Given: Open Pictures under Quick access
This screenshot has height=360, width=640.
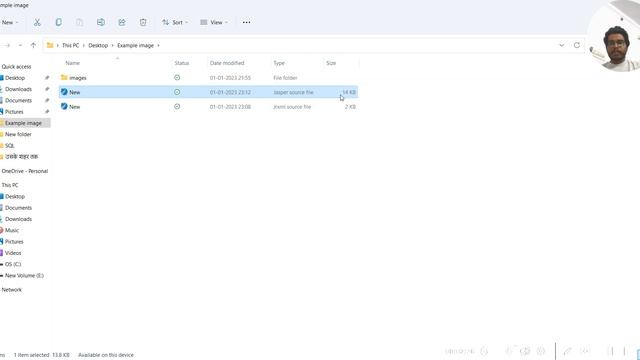Looking at the screenshot, I should pyautogui.click(x=14, y=111).
